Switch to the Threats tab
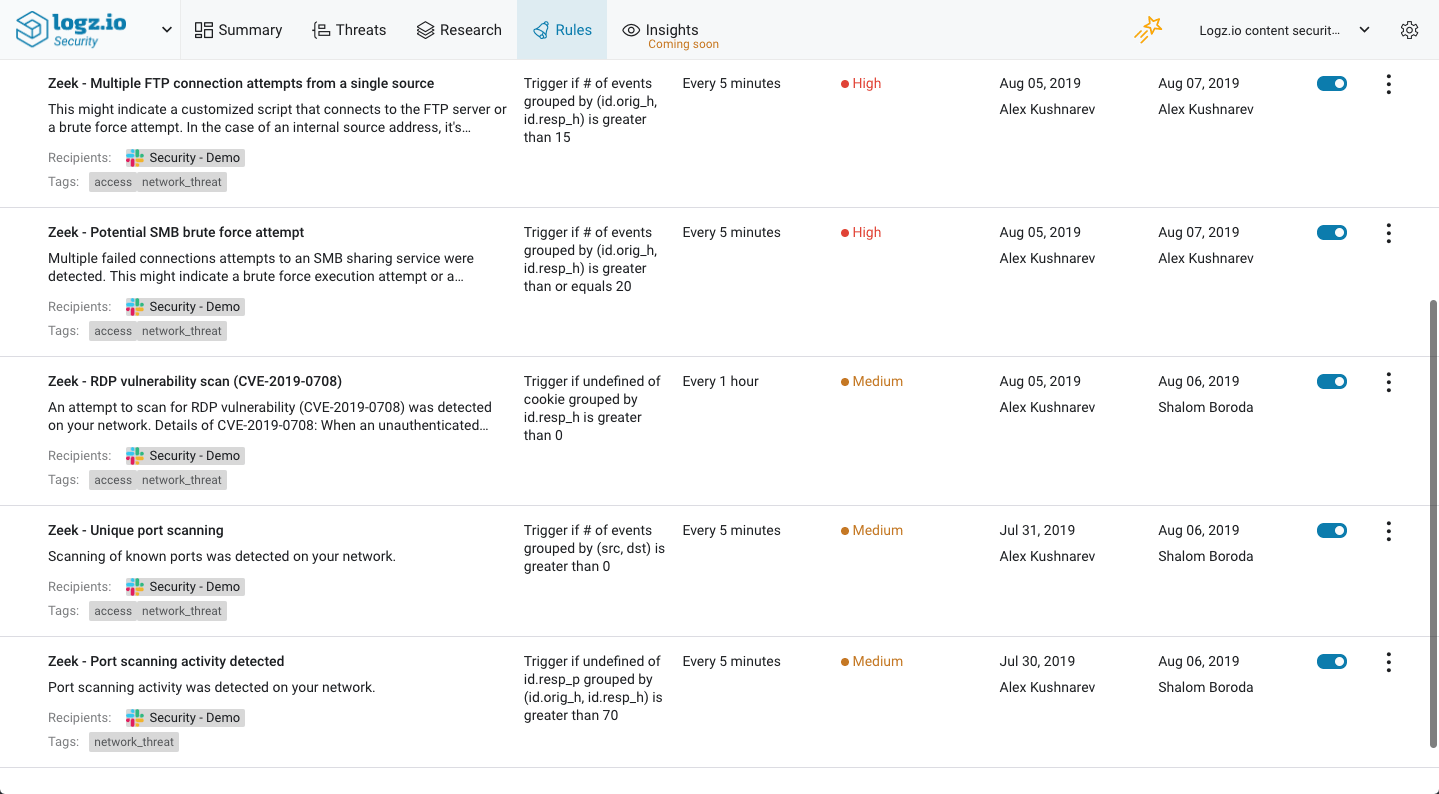Viewport: 1439px width, 794px height. click(x=349, y=30)
